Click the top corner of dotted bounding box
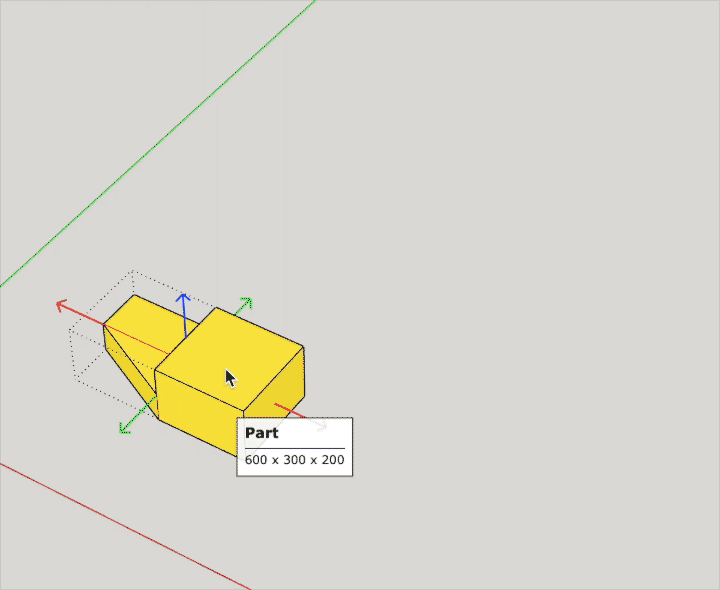Viewport: 720px width, 590px height. point(133,271)
